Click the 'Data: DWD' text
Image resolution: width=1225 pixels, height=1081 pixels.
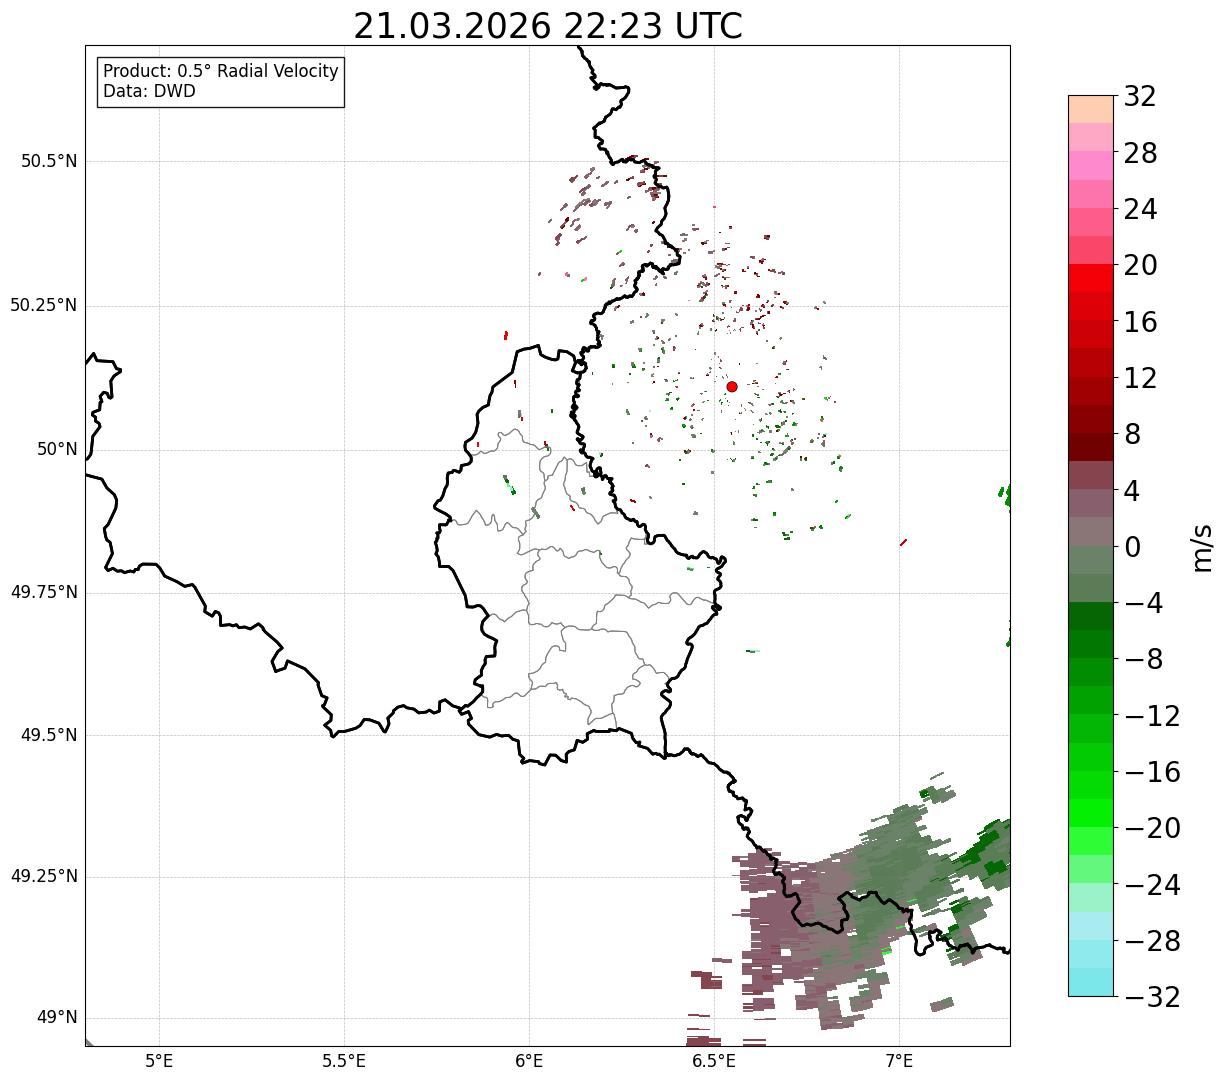(x=149, y=91)
